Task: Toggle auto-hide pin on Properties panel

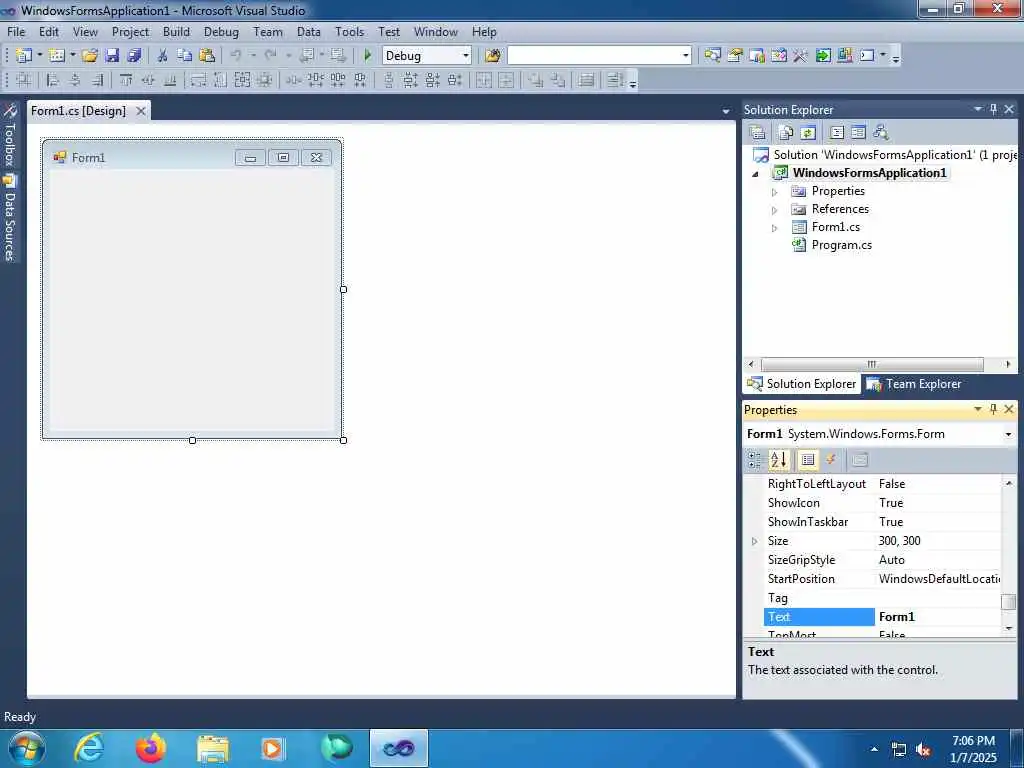Action: coord(993,409)
